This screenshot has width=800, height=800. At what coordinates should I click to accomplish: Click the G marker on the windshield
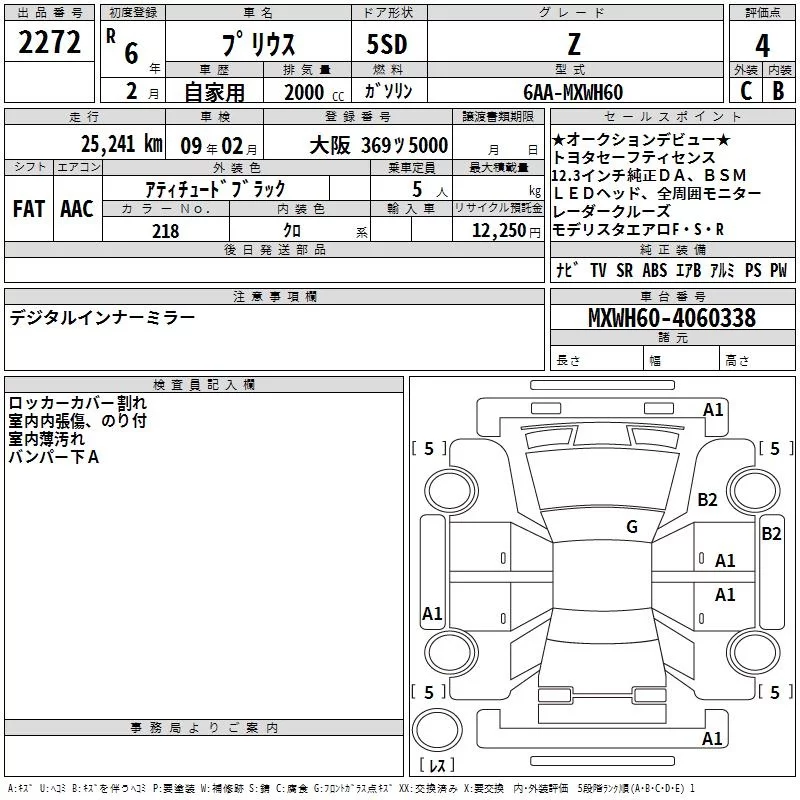(632, 527)
